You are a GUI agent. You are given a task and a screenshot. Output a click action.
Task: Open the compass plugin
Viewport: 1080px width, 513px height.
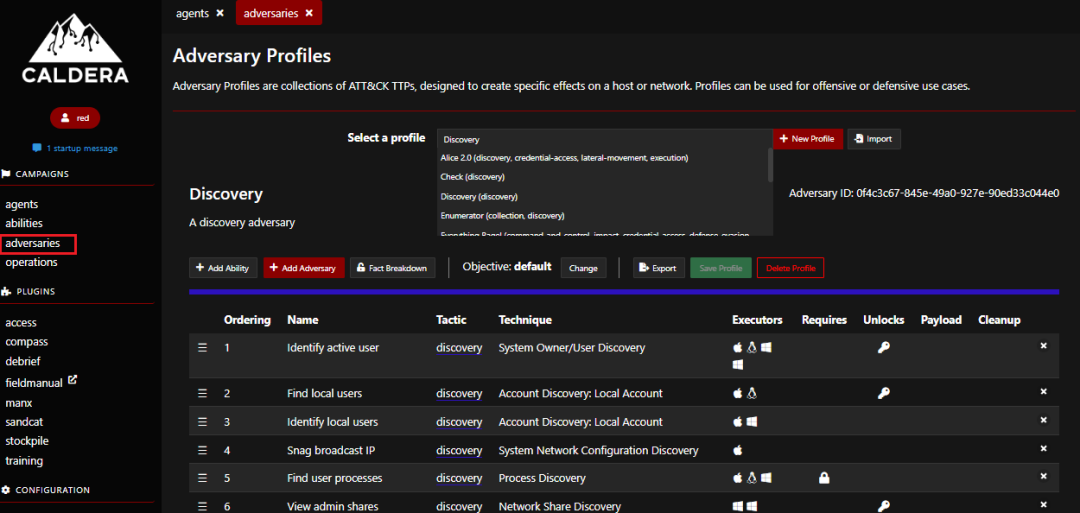pos(27,342)
